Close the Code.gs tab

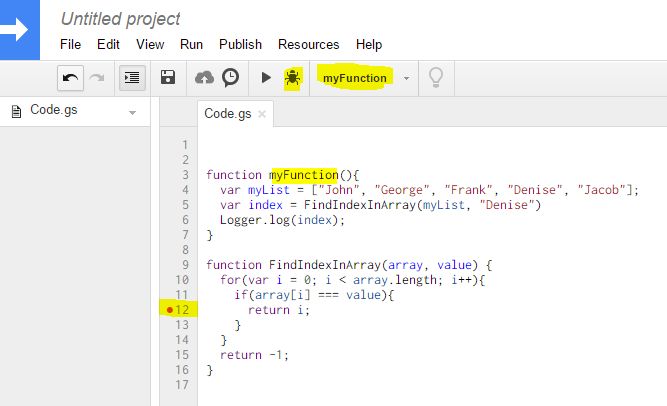tap(262, 114)
